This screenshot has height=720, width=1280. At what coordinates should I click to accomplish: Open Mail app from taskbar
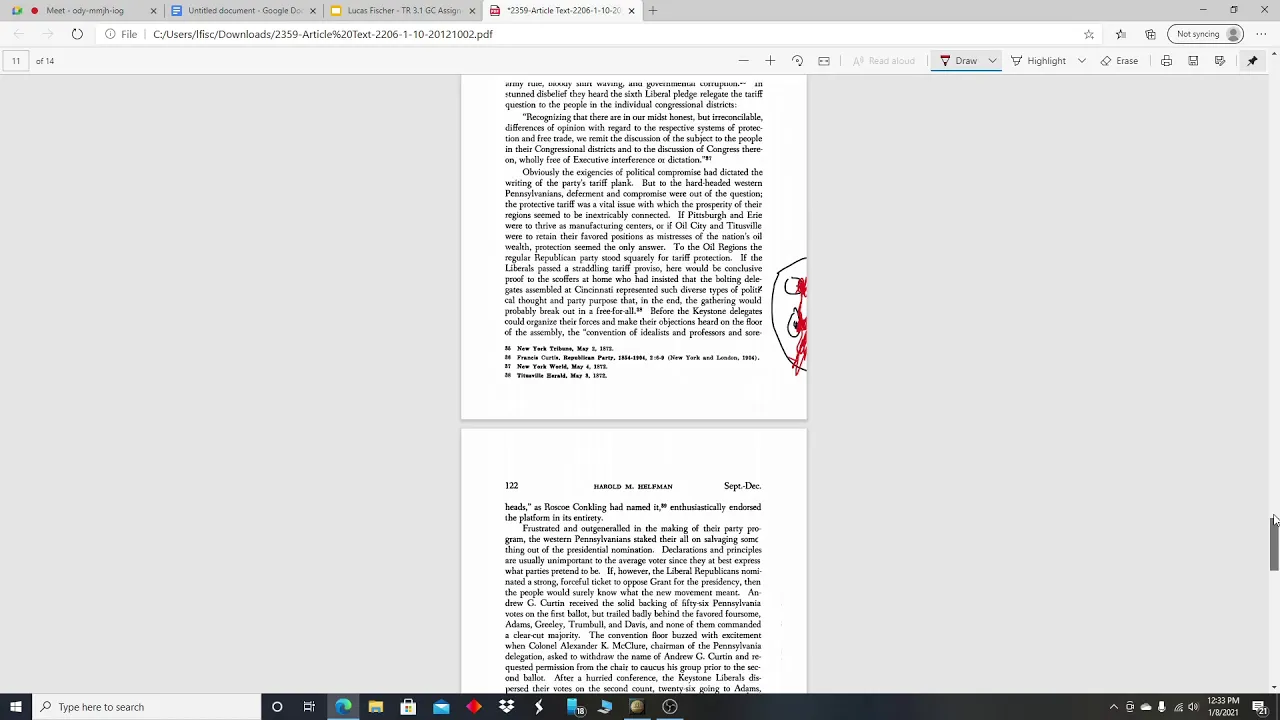point(441,707)
